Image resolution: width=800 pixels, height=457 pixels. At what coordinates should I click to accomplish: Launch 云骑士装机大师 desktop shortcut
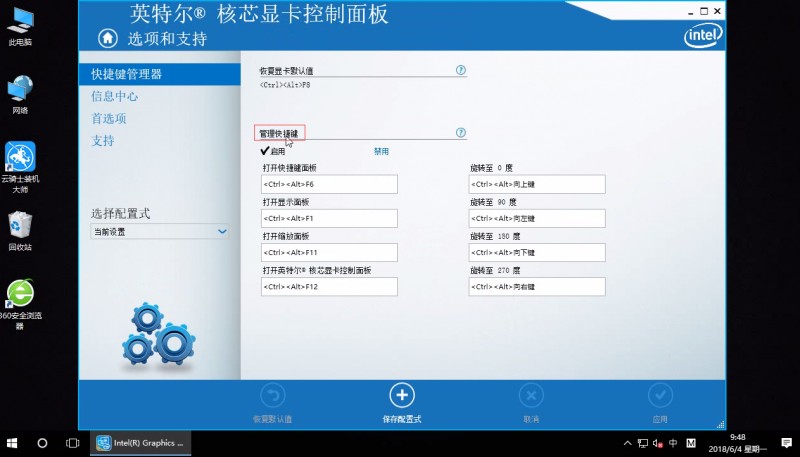[x=20, y=167]
